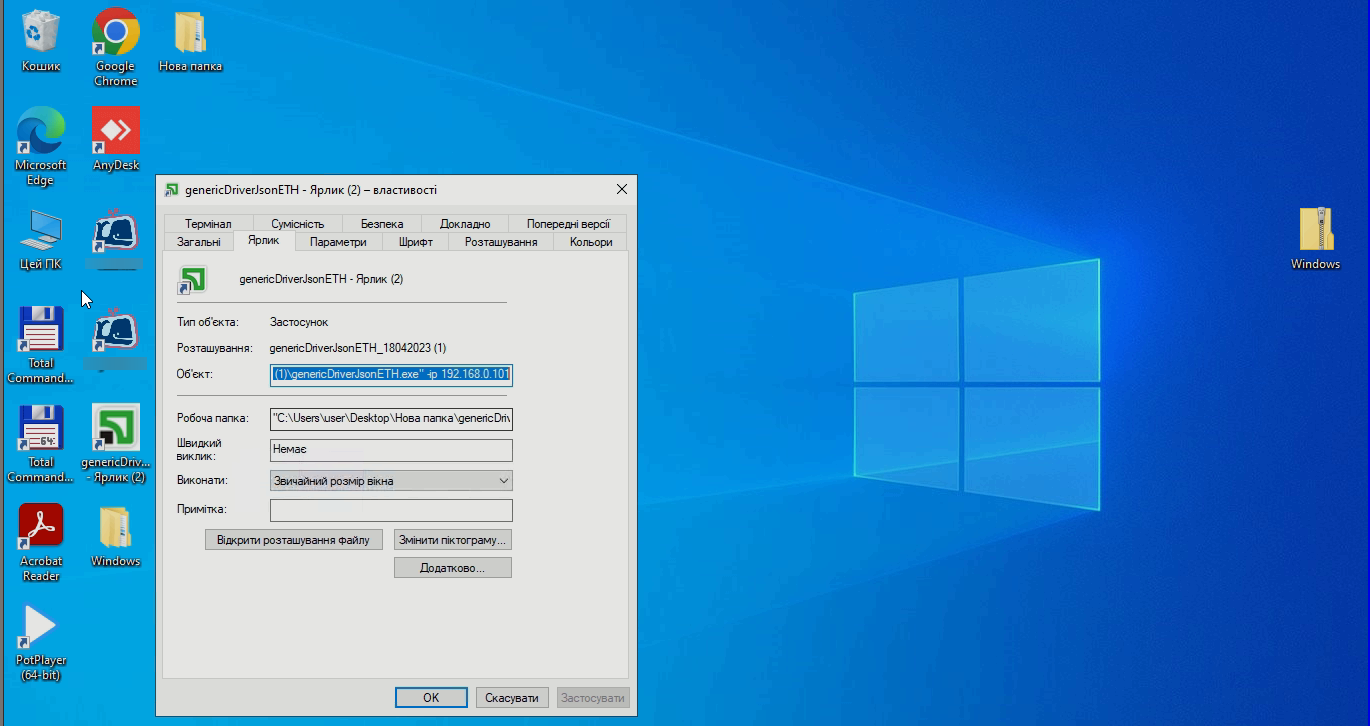Select the Нова папка folder icon
1370x726 pixels.
(190, 34)
